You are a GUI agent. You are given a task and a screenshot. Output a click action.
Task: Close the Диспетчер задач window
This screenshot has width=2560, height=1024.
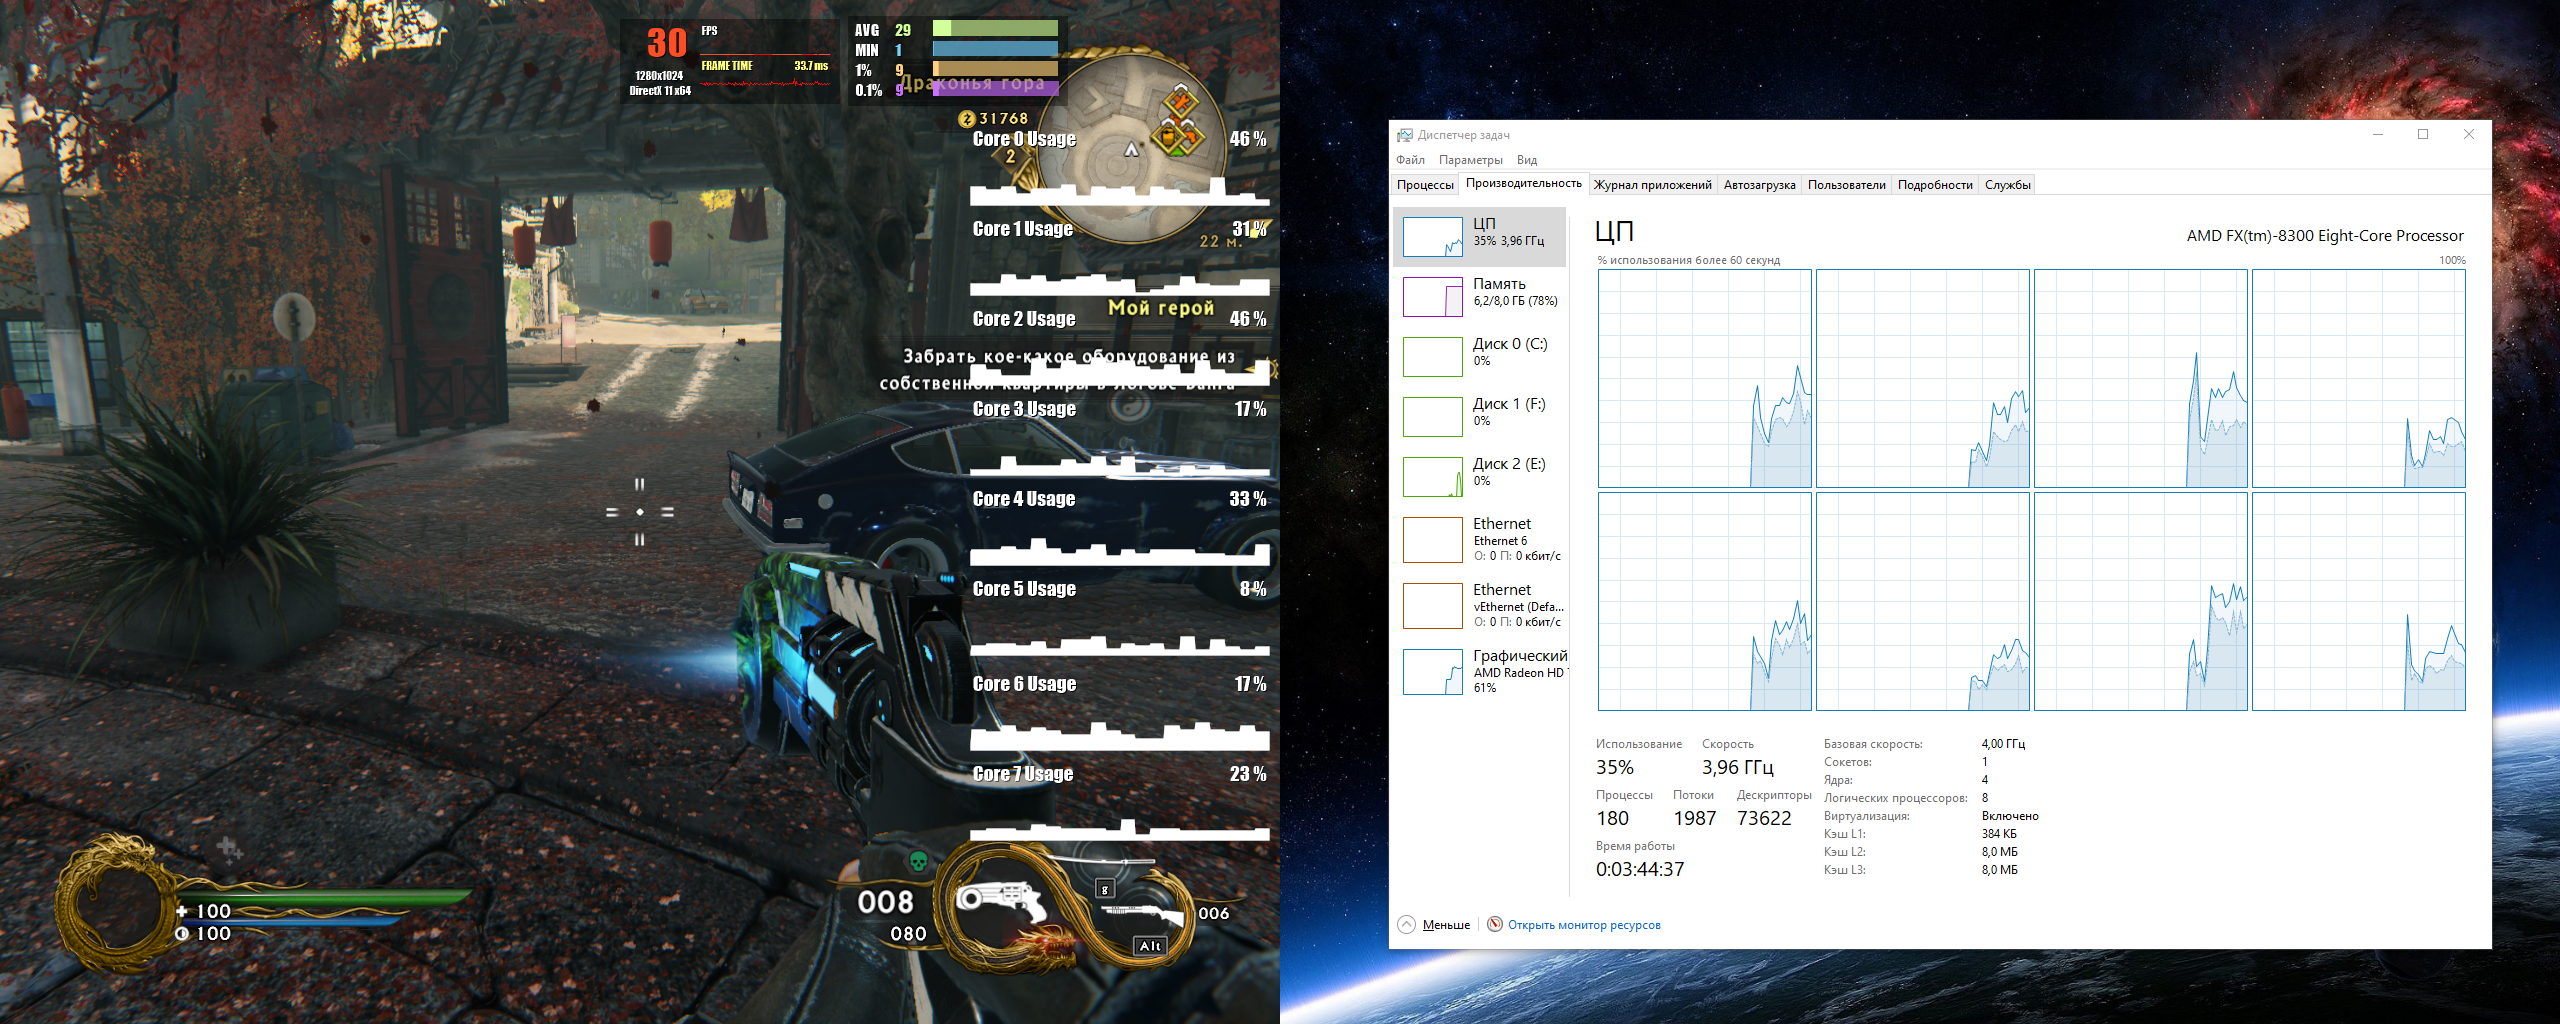click(2469, 135)
